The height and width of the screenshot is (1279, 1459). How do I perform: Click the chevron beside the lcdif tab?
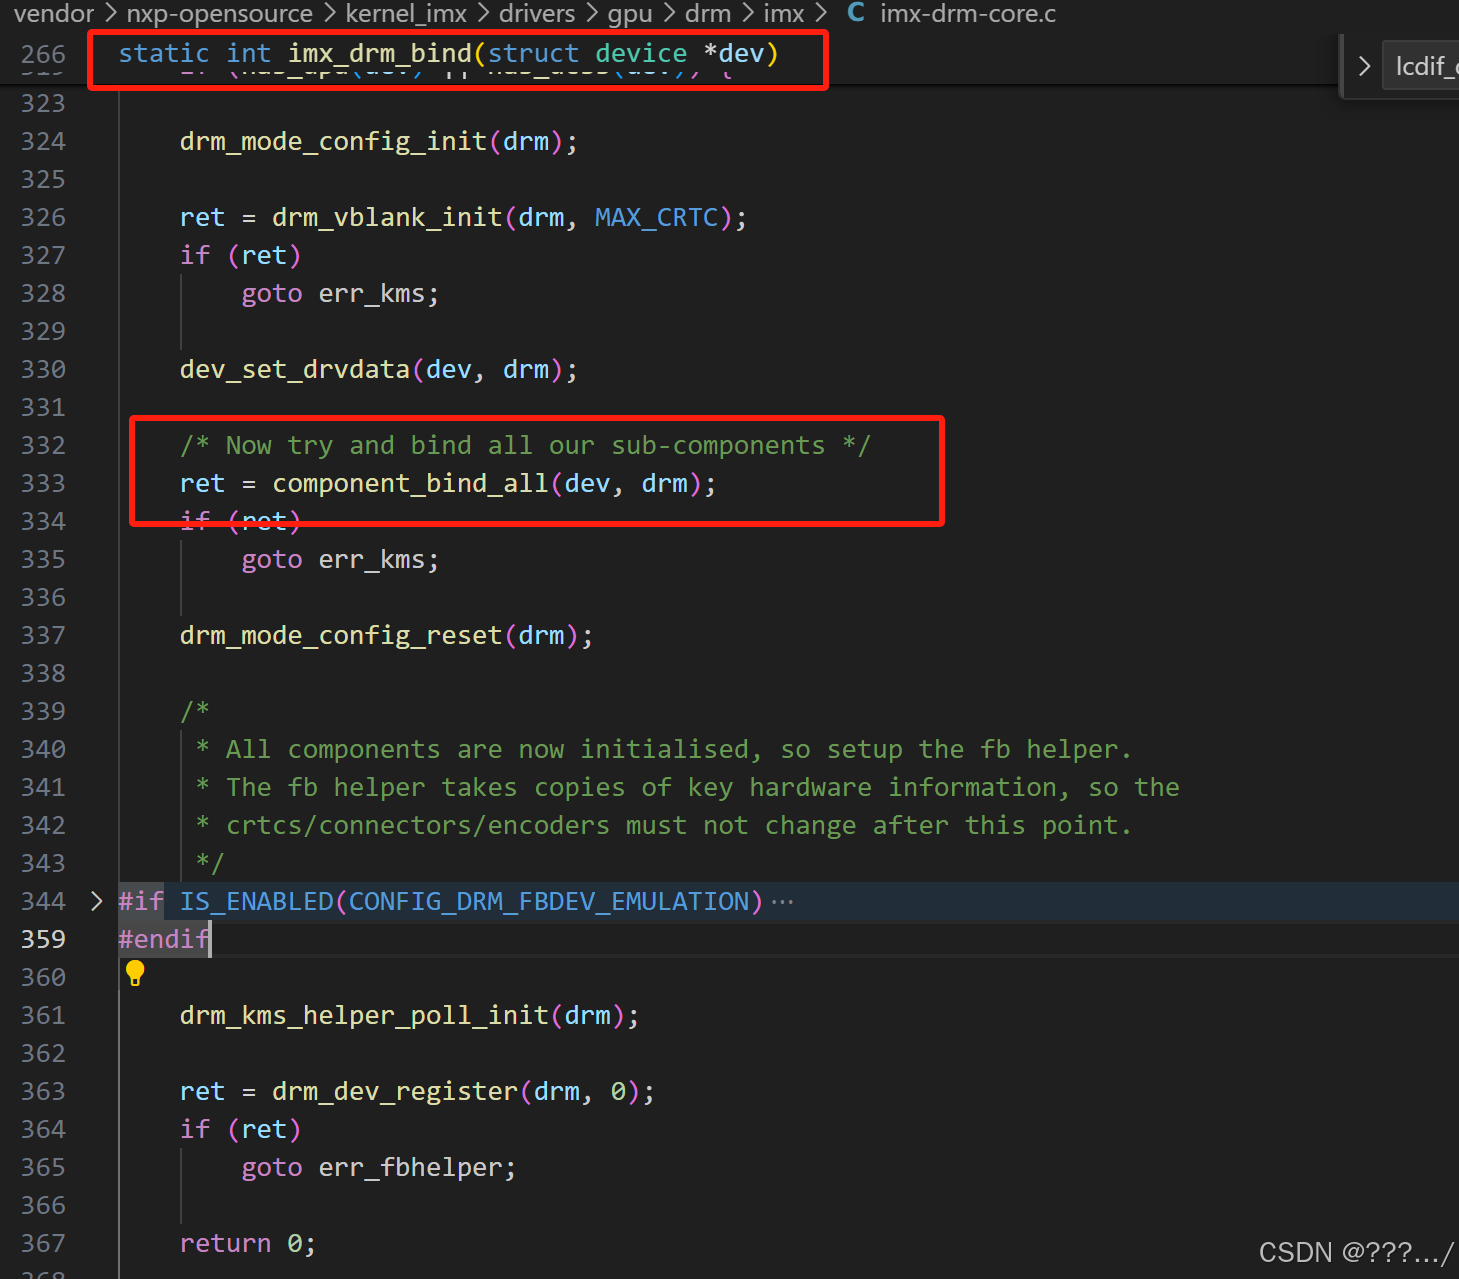(1363, 65)
